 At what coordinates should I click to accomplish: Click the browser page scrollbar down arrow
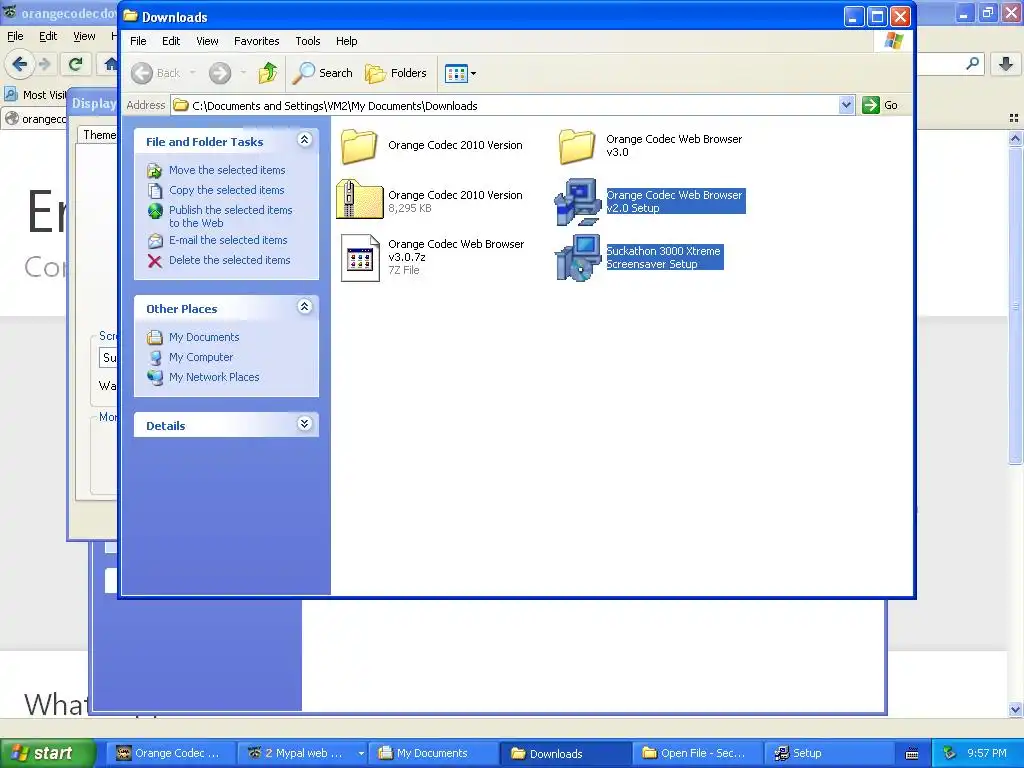click(x=1015, y=709)
